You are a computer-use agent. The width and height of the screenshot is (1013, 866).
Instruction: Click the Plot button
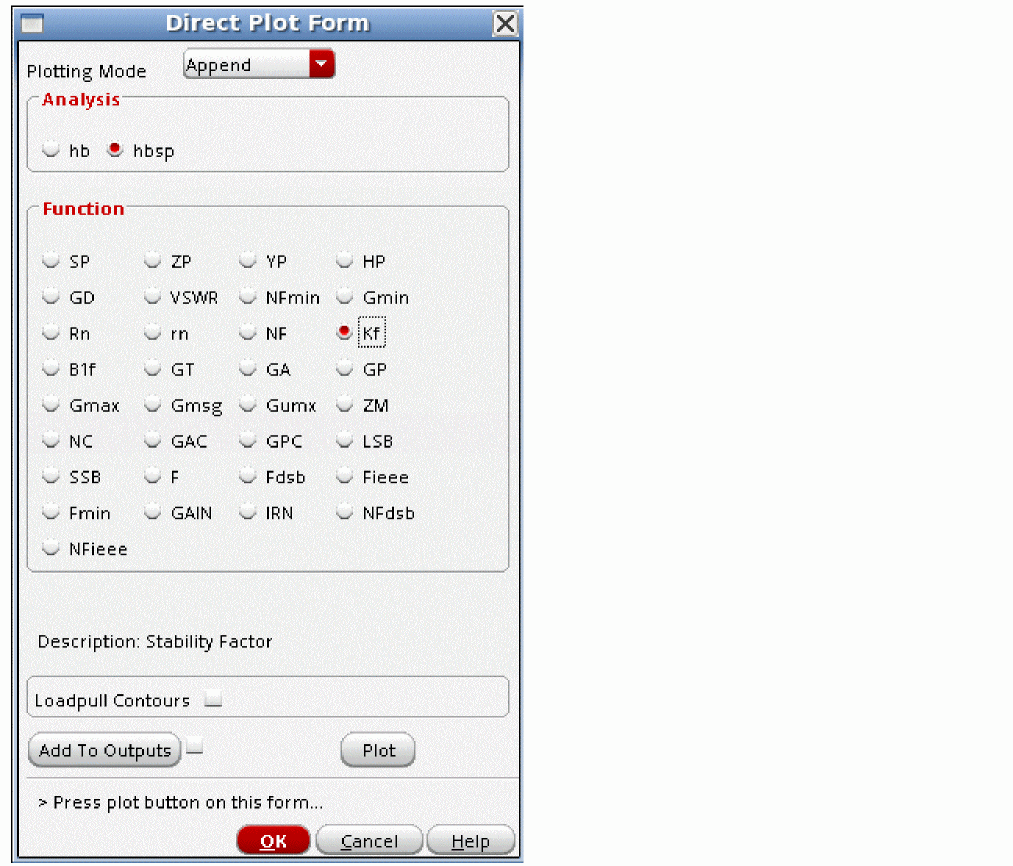click(378, 750)
